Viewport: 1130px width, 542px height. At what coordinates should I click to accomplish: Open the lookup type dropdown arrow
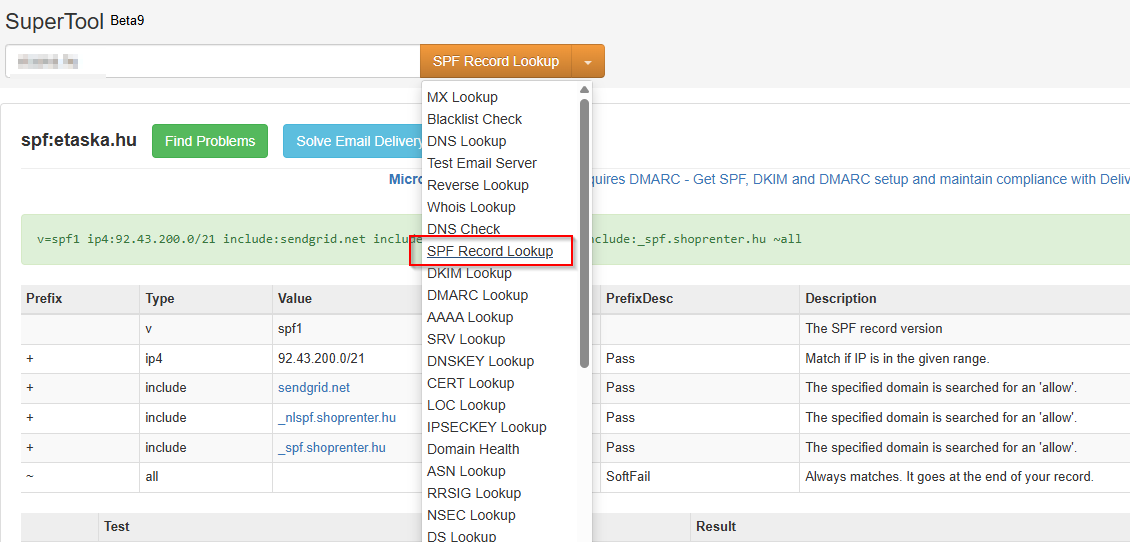coord(588,61)
